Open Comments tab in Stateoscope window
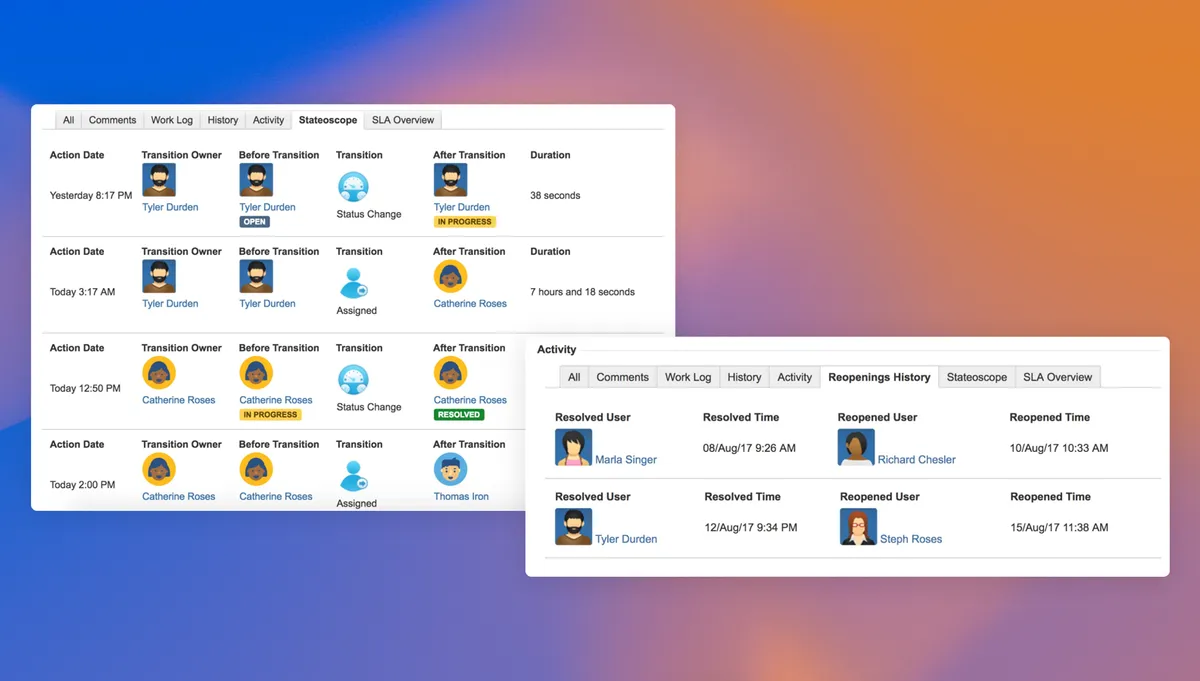 pyautogui.click(x=112, y=120)
